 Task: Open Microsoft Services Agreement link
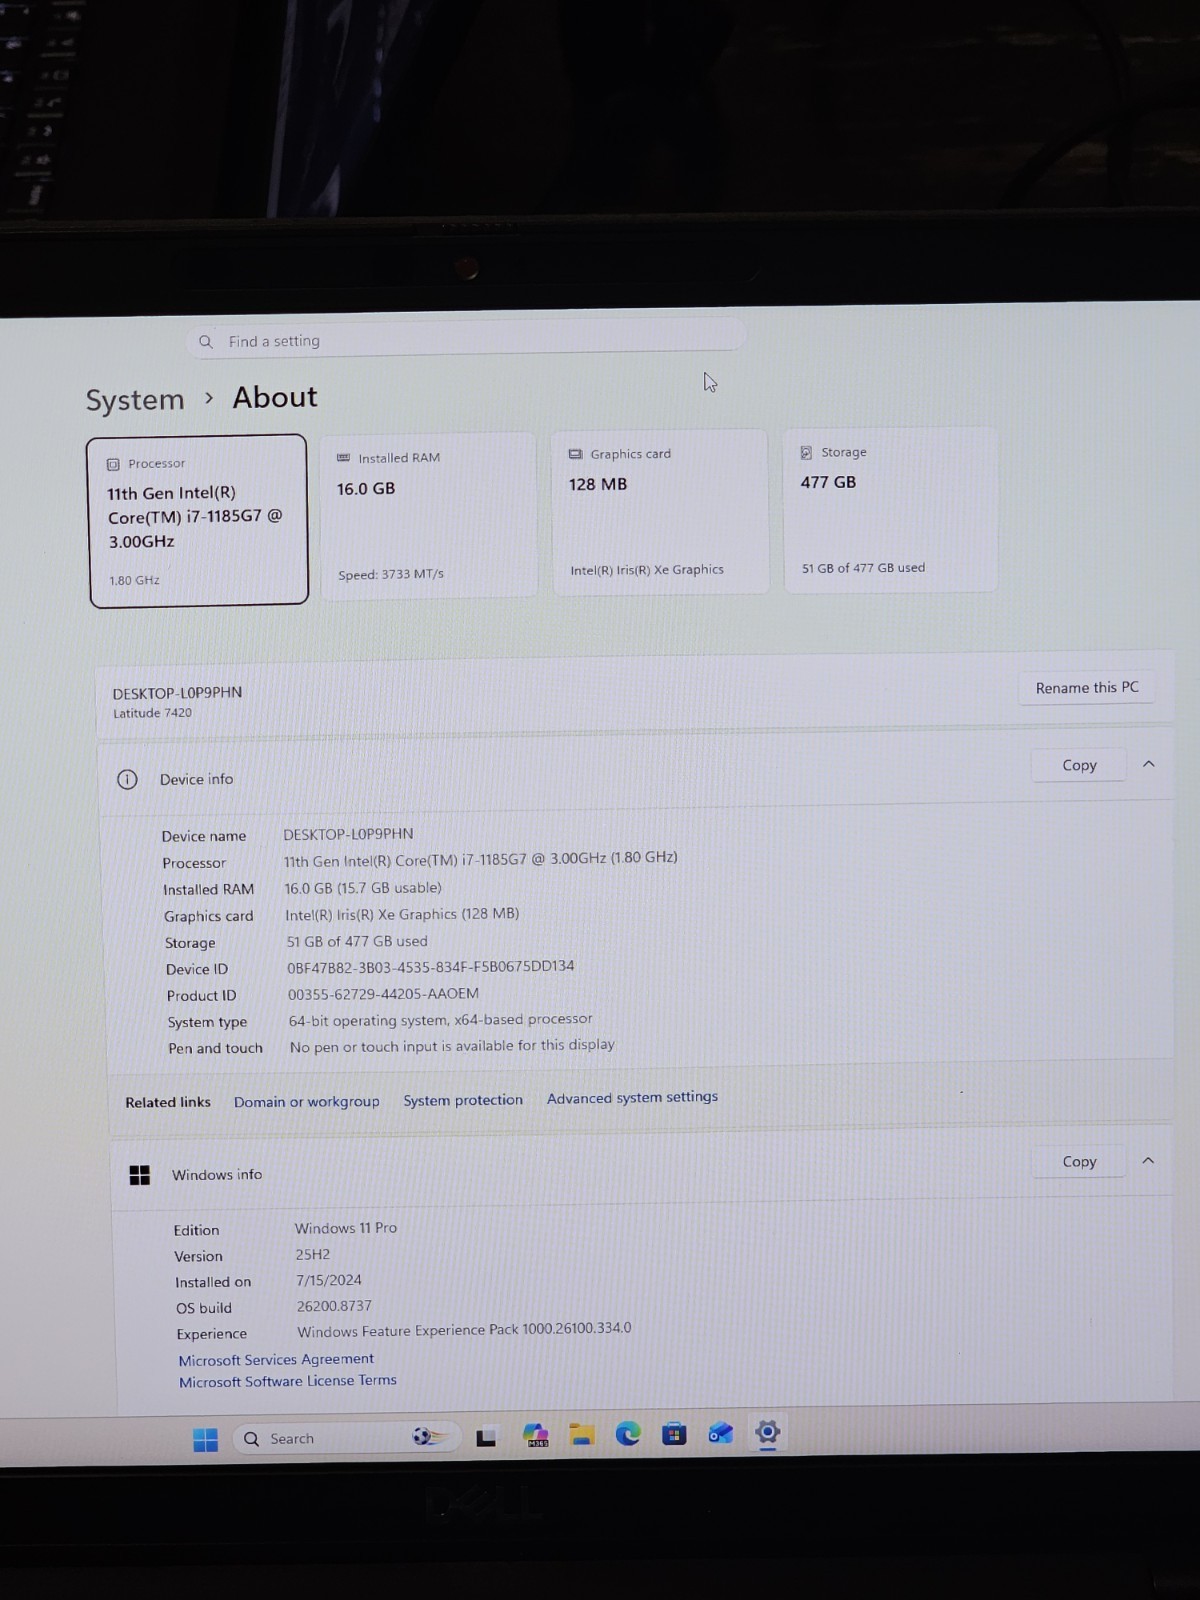click(276, 1360)
